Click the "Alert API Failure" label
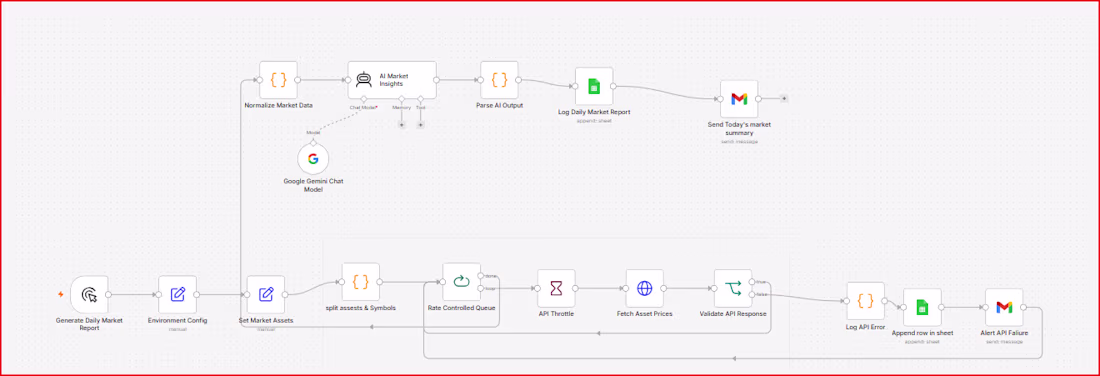This screenshot has height=376, width=1100. pyautogui.click(x=1004, y=333)
